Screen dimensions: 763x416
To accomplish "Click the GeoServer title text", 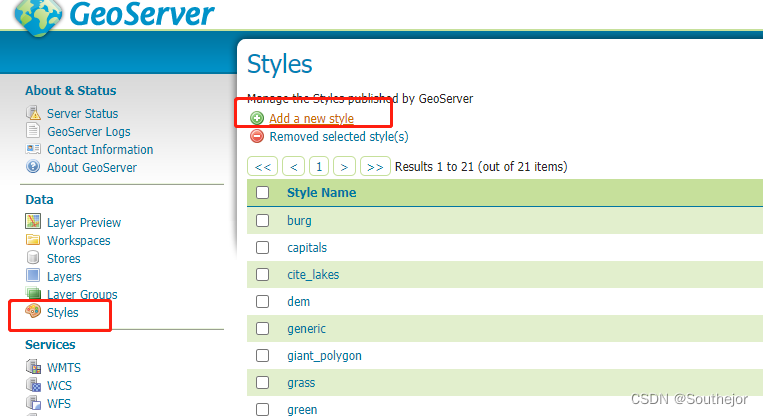I will (x=142, y=14).
